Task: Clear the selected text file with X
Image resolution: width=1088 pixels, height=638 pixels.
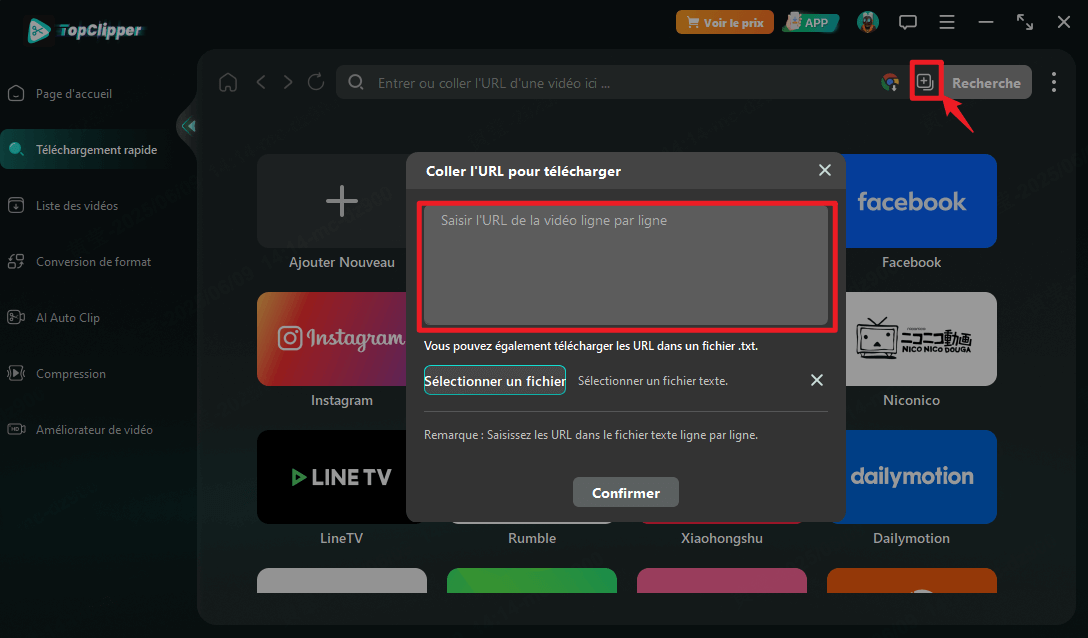Action: [817, 380]
